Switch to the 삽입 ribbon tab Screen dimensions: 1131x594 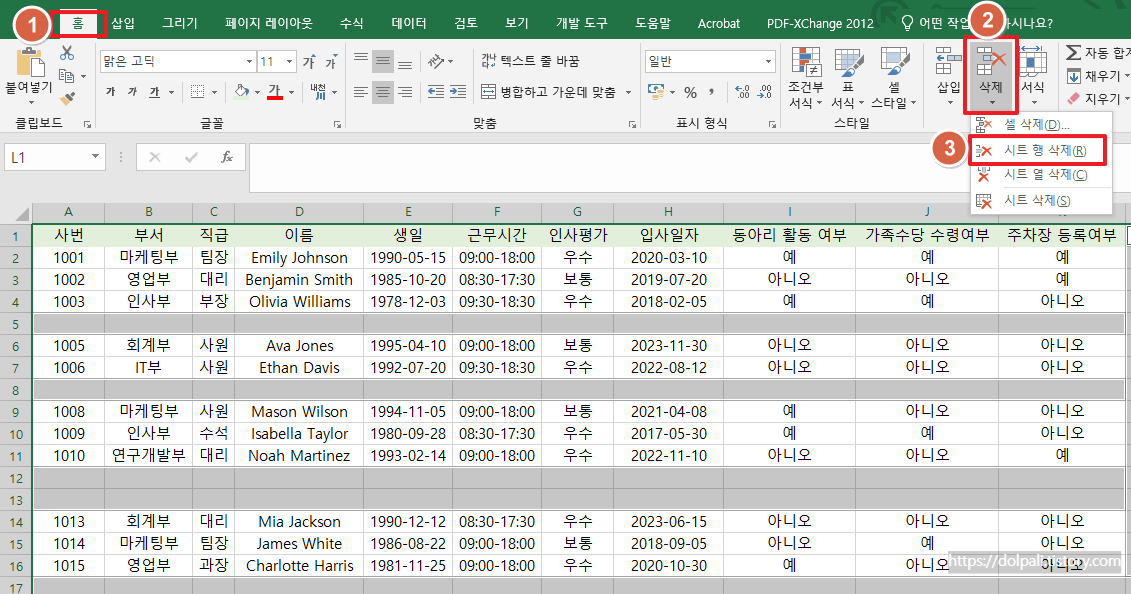click(x=122, y=22)
